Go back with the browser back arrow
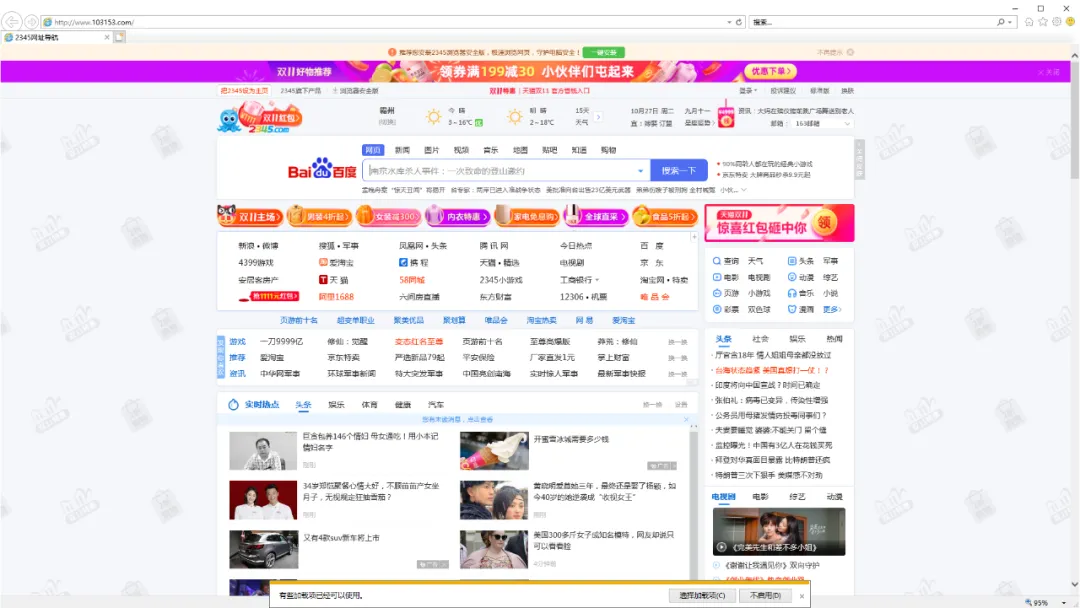 point(12,22)
